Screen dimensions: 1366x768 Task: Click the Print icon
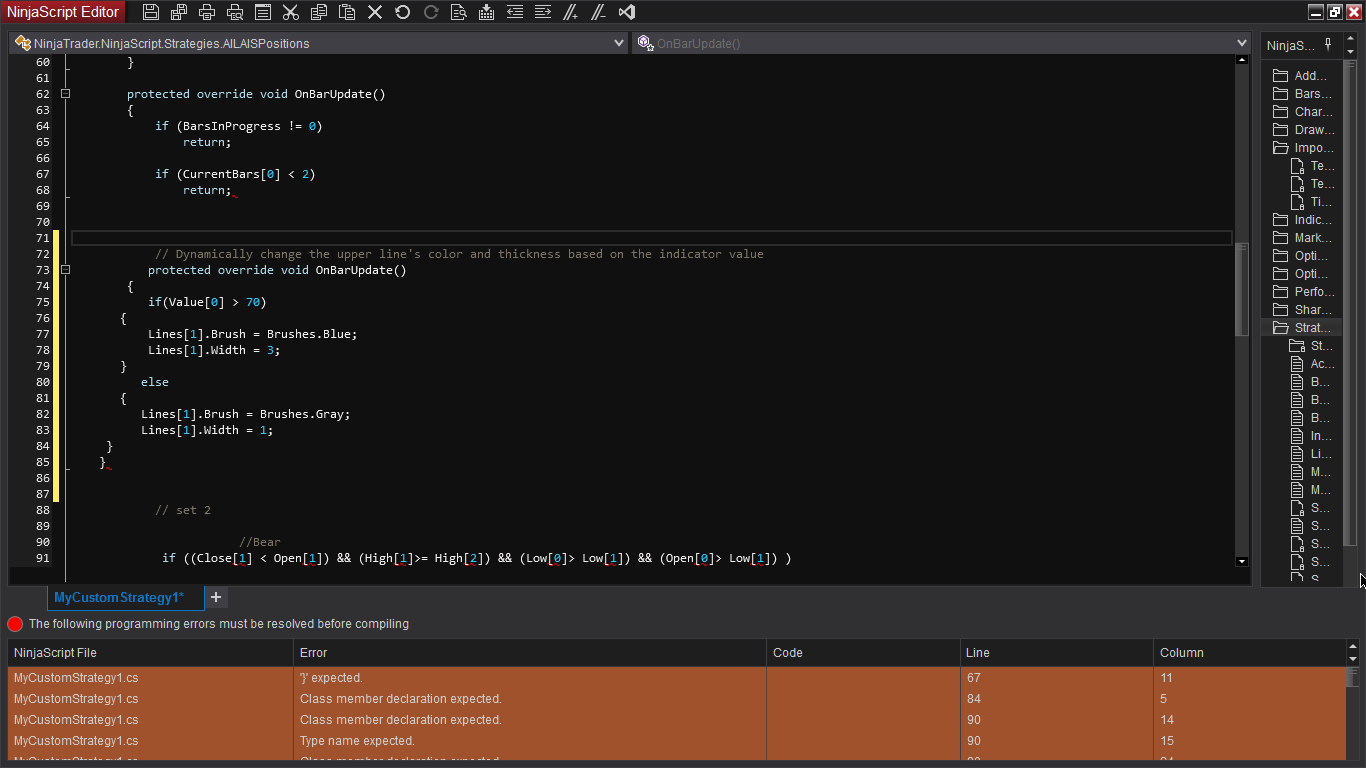(207, 12)
